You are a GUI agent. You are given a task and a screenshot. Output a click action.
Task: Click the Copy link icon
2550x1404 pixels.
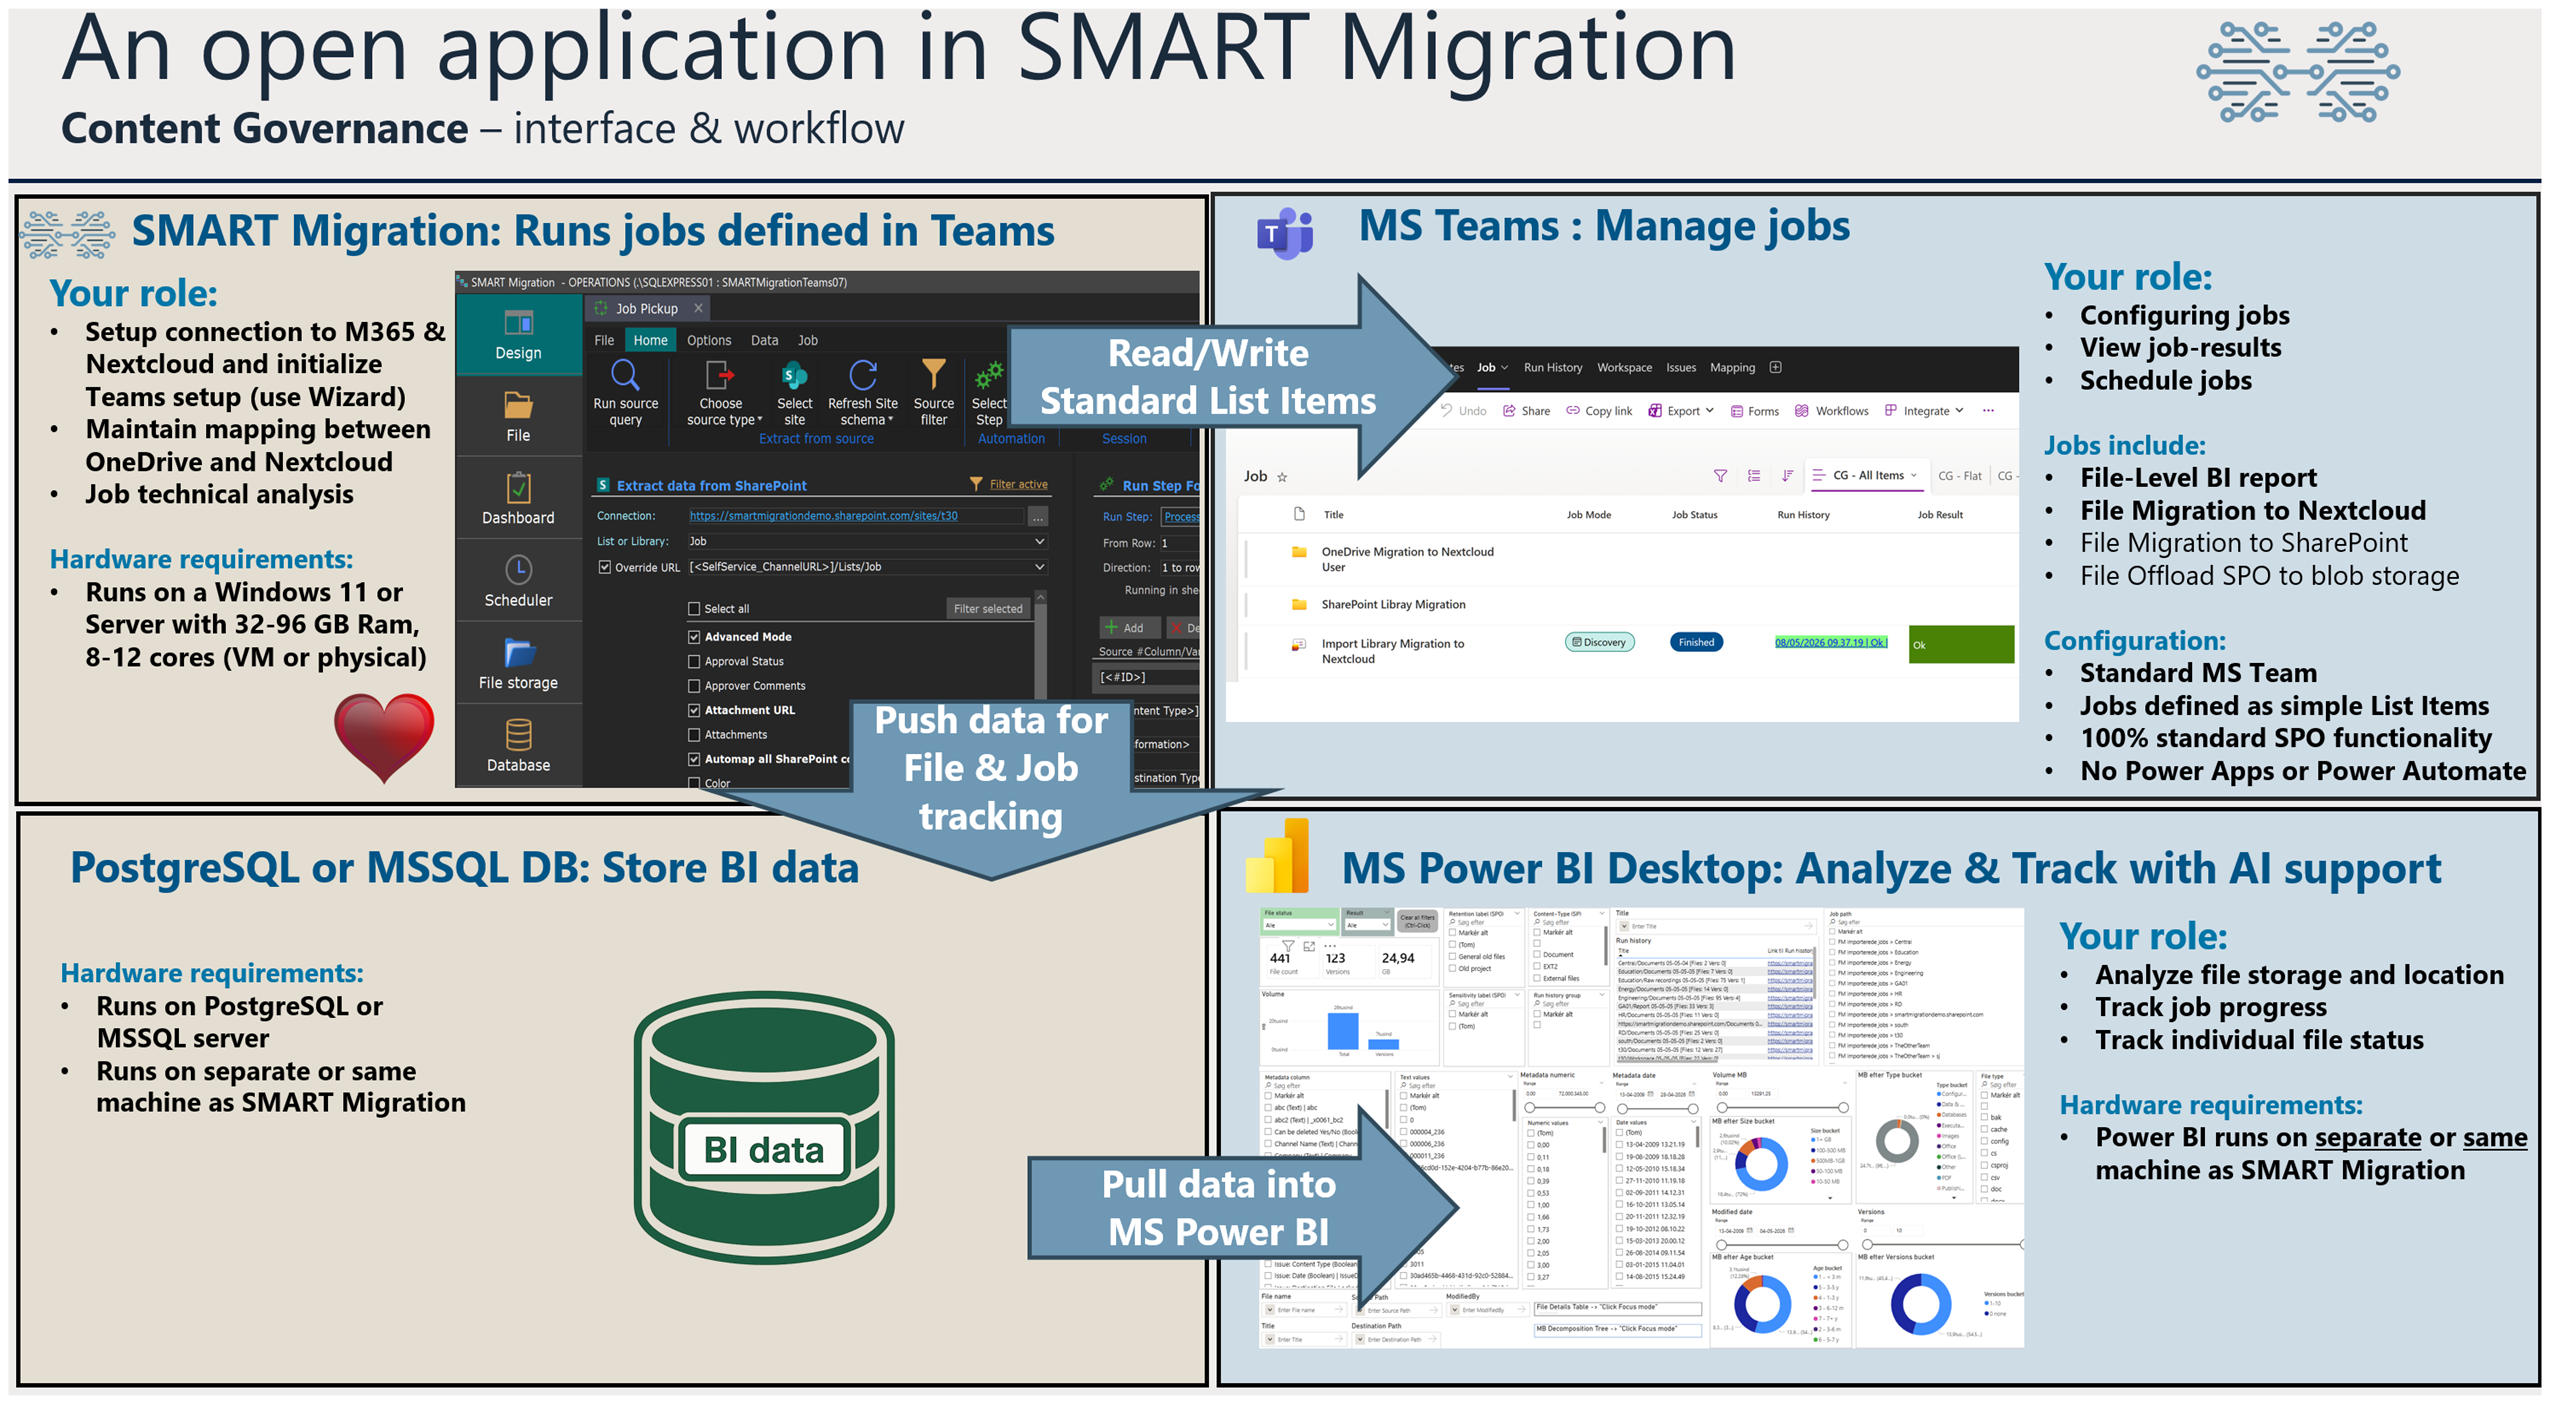(1573, 410)
